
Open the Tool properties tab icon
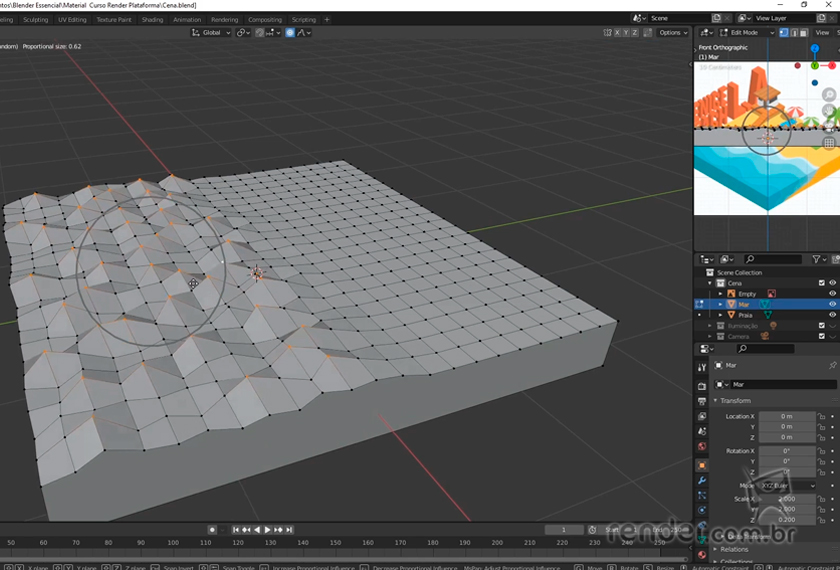(x=702, y=368)
